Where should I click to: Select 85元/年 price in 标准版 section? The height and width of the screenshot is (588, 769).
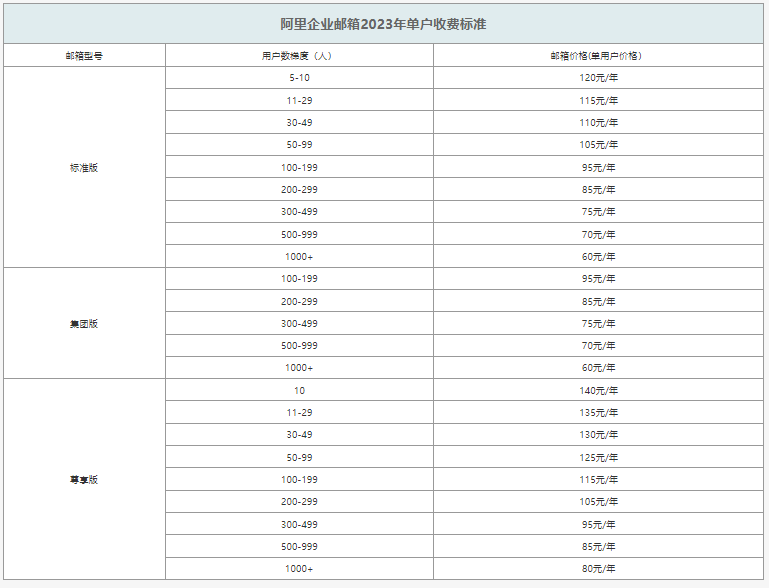point(598,190)
